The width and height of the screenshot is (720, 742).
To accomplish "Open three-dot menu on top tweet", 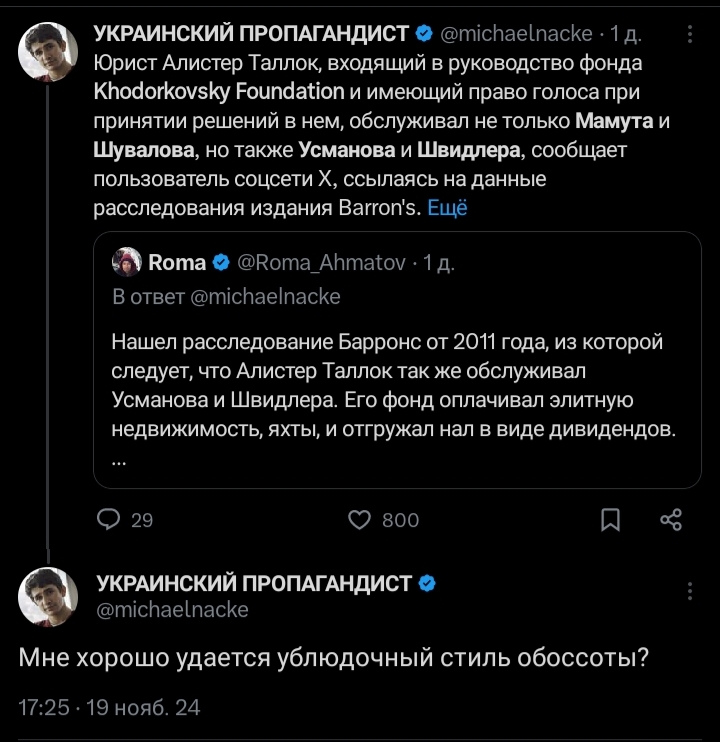I will [x=690, y=35].
